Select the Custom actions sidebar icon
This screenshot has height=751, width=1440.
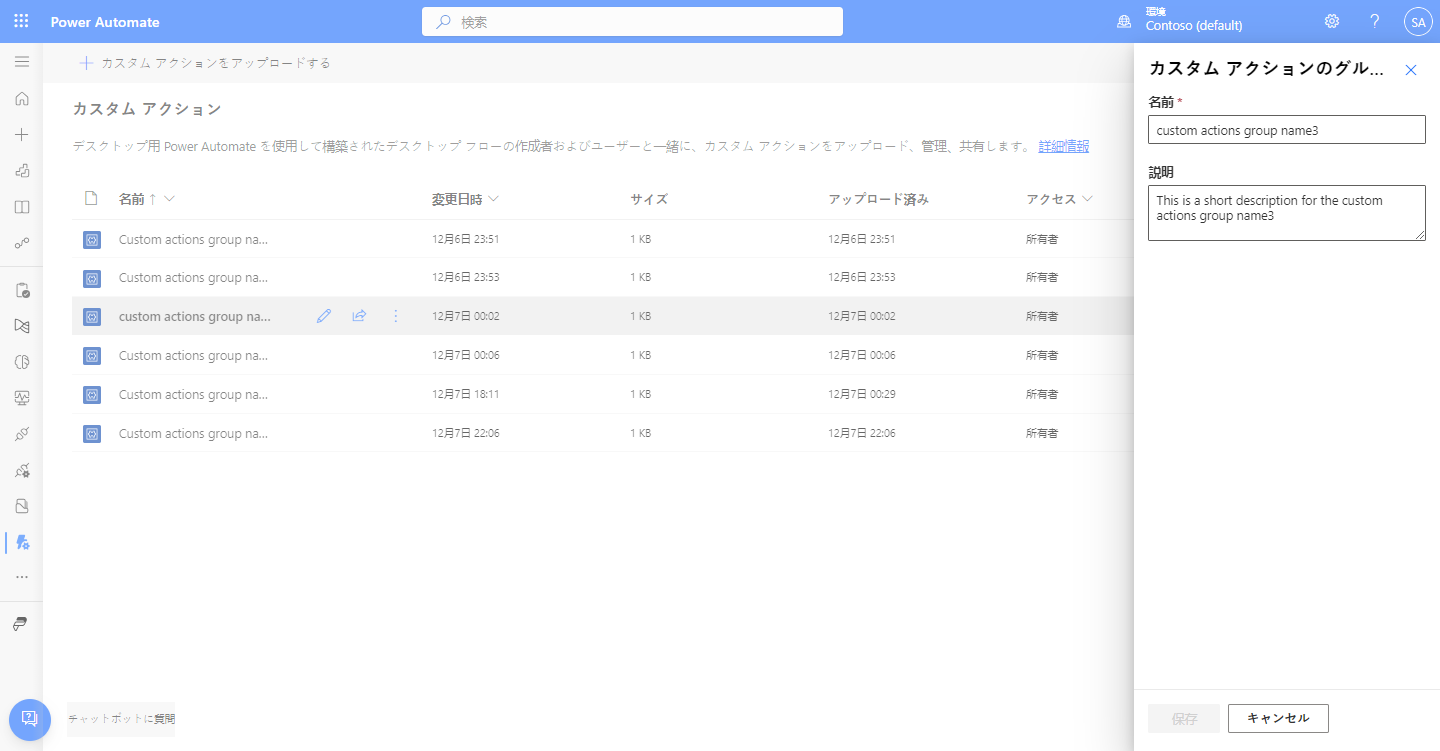pyautogui.click(x=21, y=542)
